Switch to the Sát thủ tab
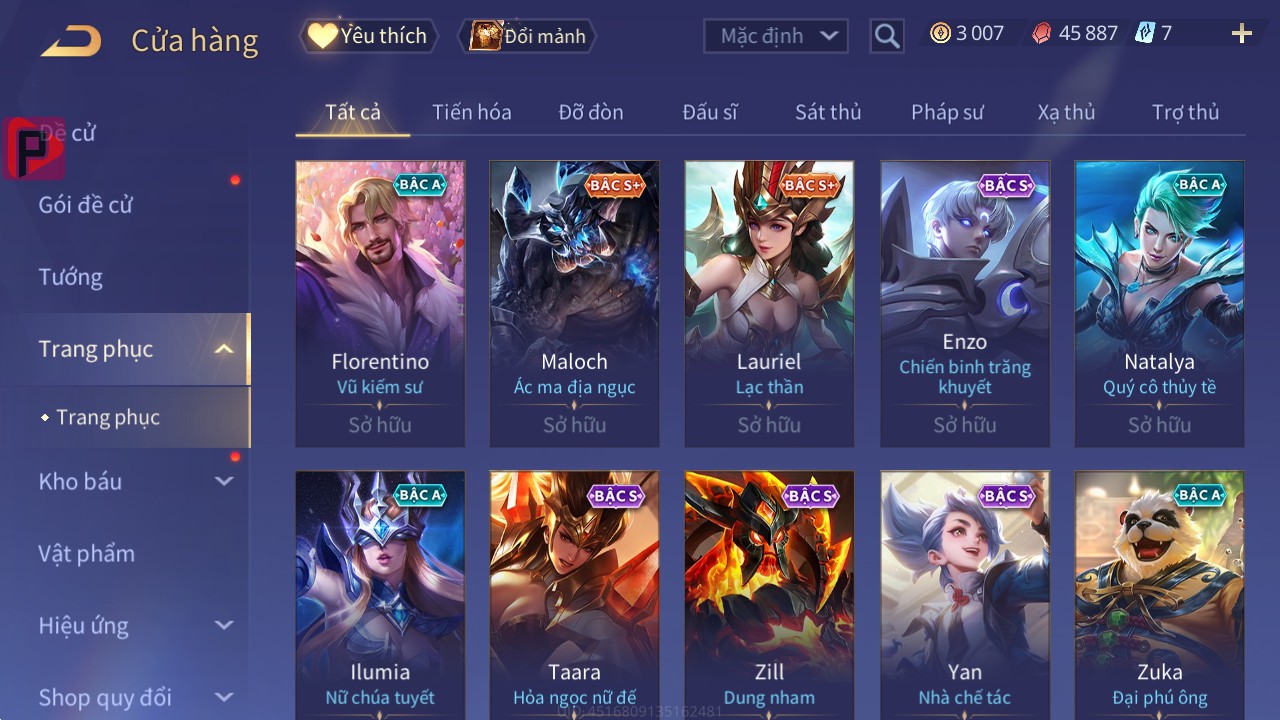The height and width of the screenshot is (720, 1280). [x=828, y=112]
